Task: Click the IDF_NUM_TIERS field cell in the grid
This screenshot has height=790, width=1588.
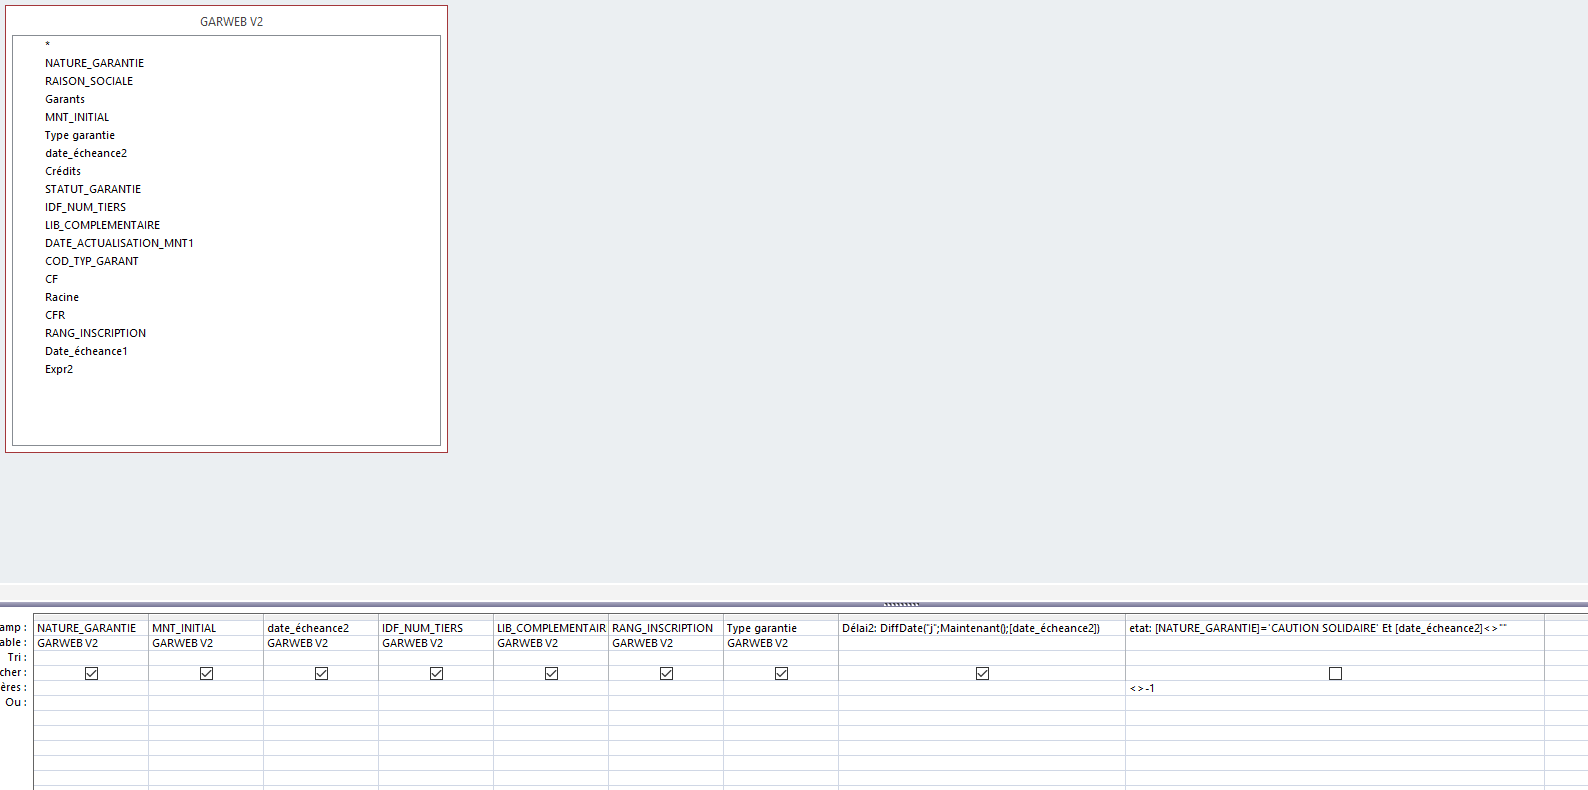Action: (436, 628)
